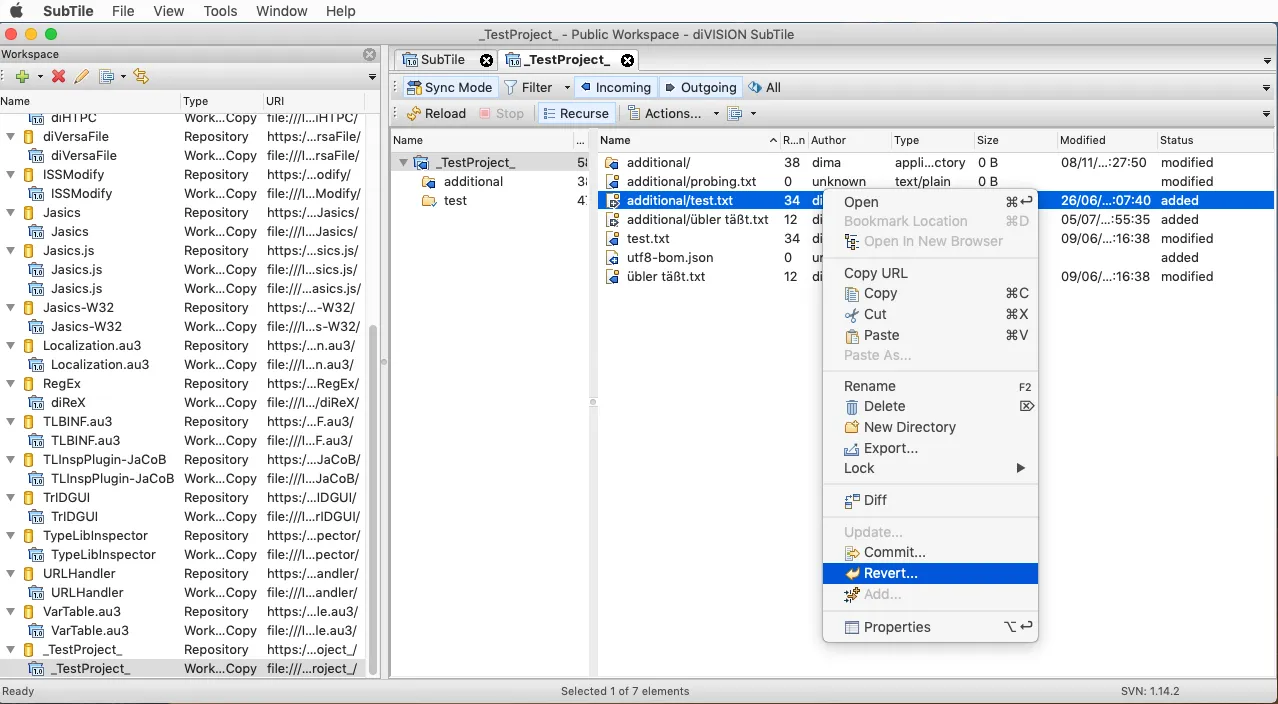This screenshot has width=1278, height=704.
Task: Select Properties from the context menu
Action: pos(896,627)
